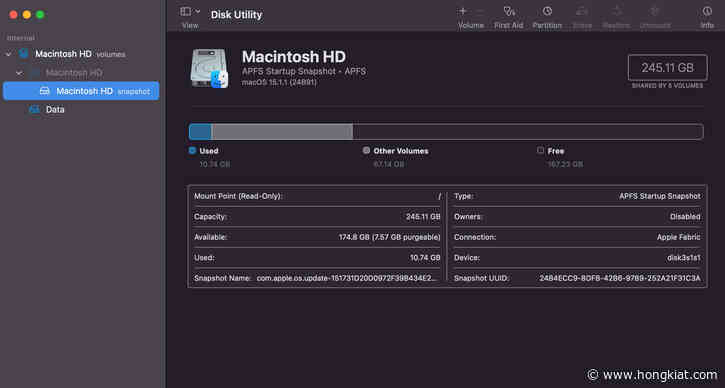The width and height of the screenshot is (725, 388).
Task: Zoom the window with green button
Action: tap(40, 15)
